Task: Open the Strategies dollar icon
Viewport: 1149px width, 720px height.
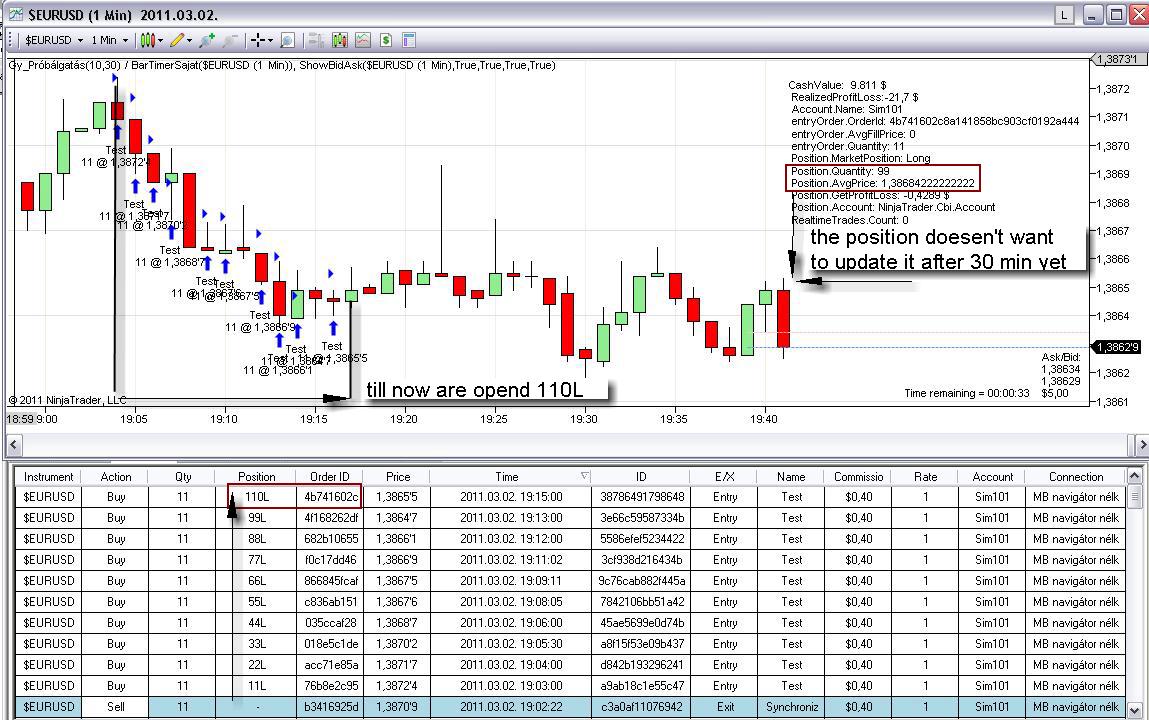Action: pos(385,40)
